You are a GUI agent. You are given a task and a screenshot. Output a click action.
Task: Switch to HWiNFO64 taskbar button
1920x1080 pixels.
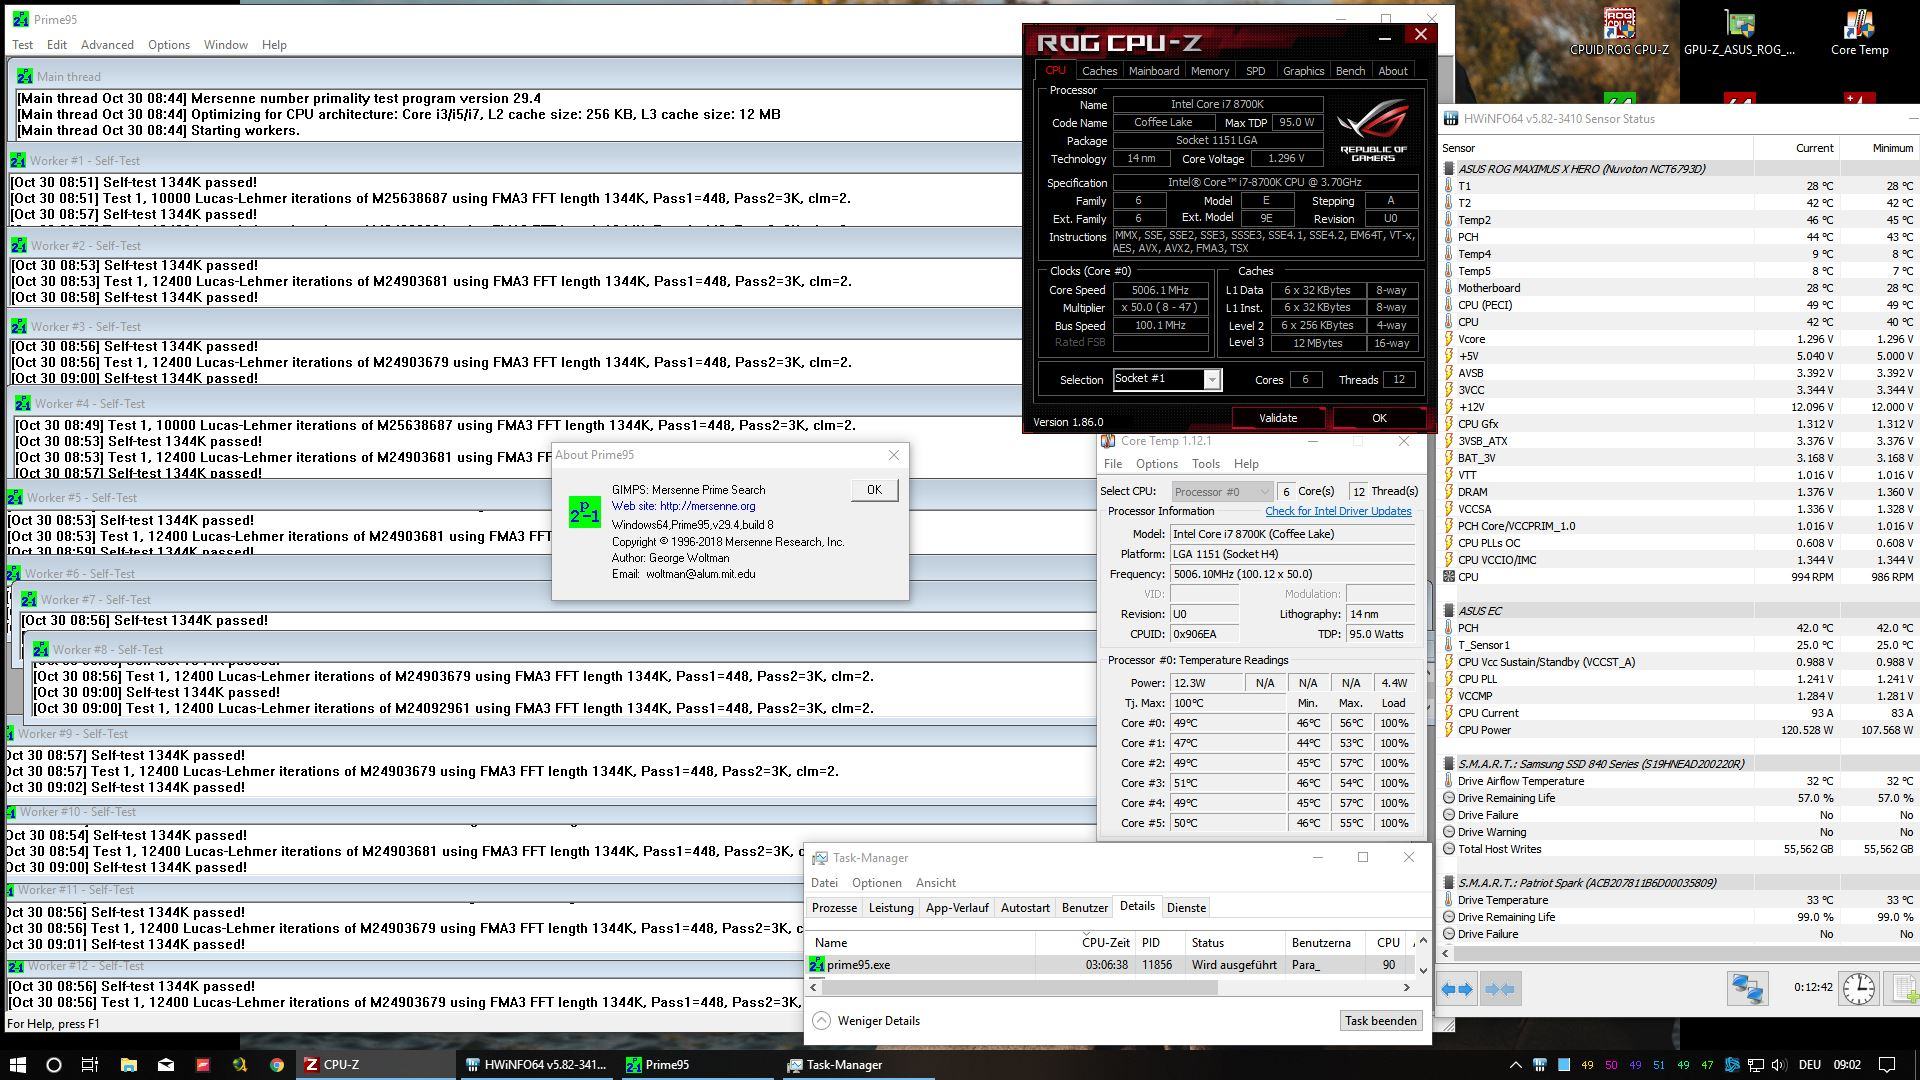pyautogui.click(x=537, y=1065)
